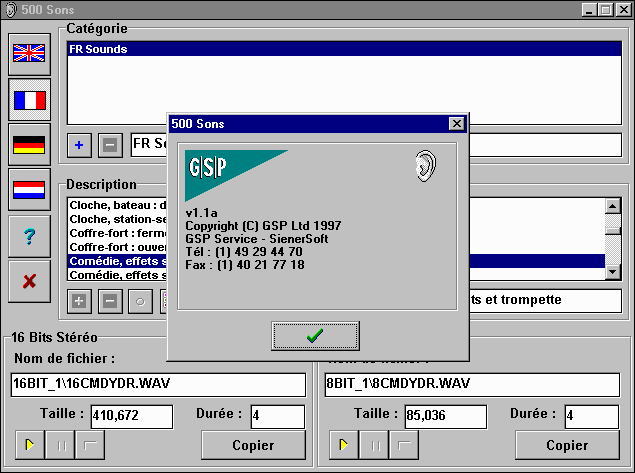Open help with the question mark icon
Image resolution: width=635 pixels, height=473 pixels.
(x=30, y=236)
